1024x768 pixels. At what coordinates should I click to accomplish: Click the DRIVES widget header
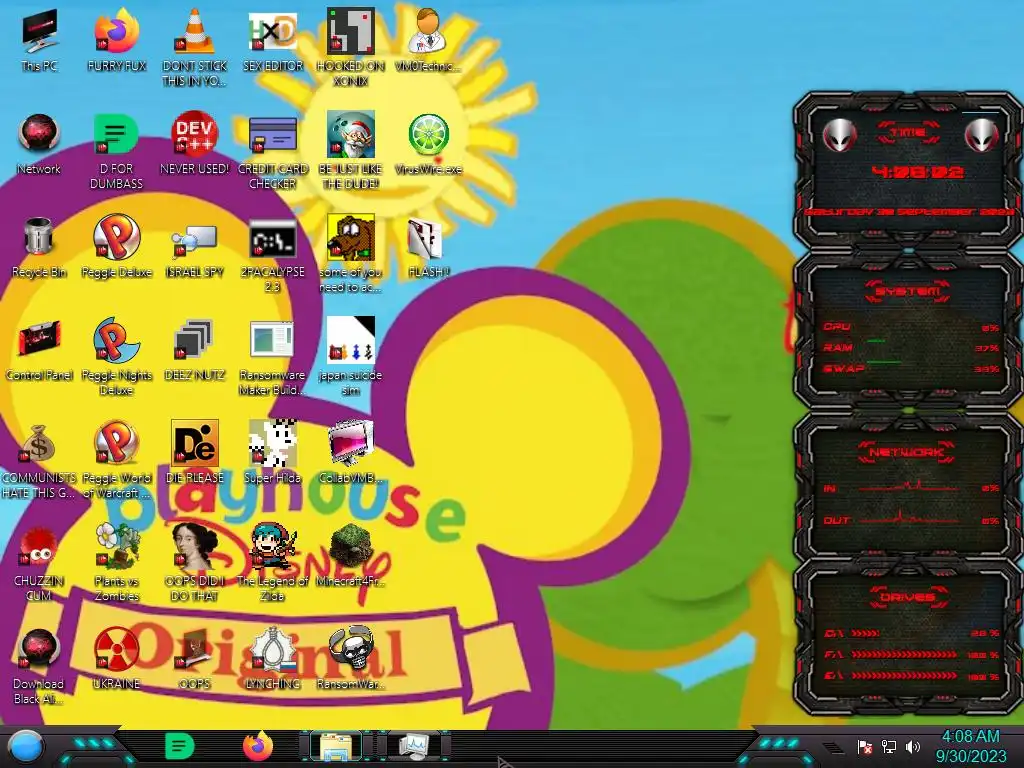click(907, 597)
